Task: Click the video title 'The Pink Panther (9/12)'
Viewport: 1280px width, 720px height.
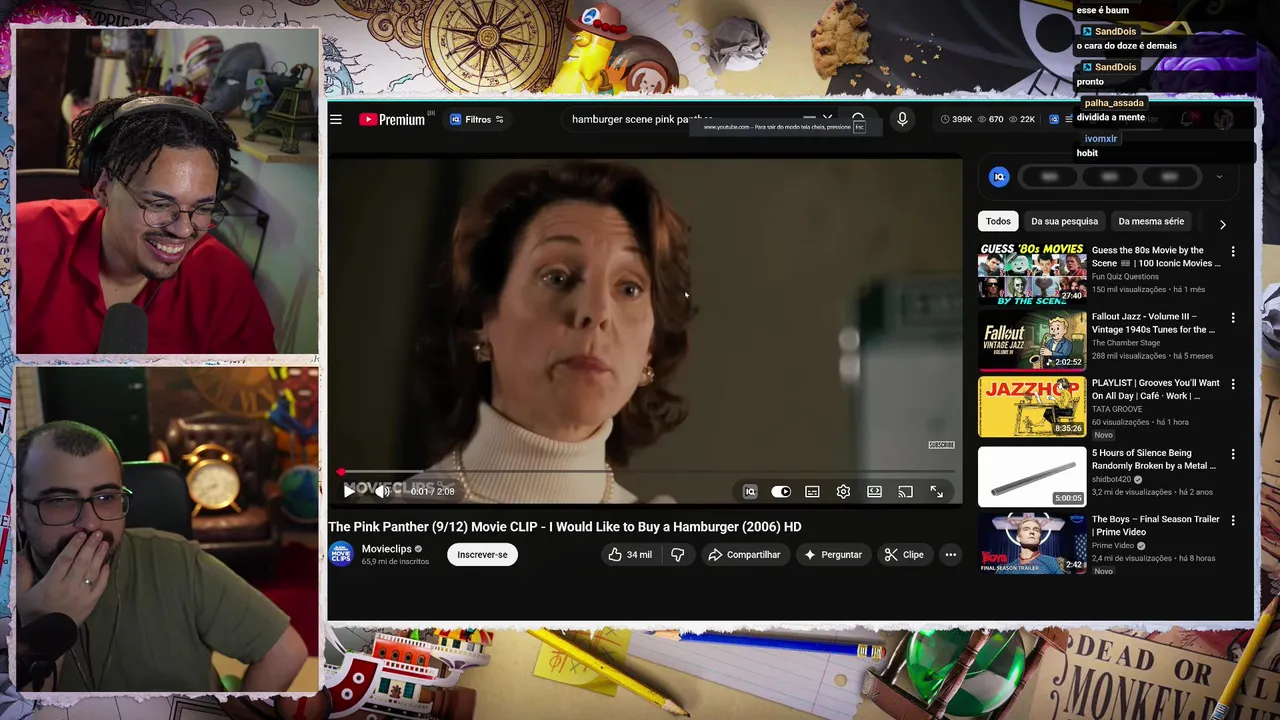Action: click(x=565, y=527)
